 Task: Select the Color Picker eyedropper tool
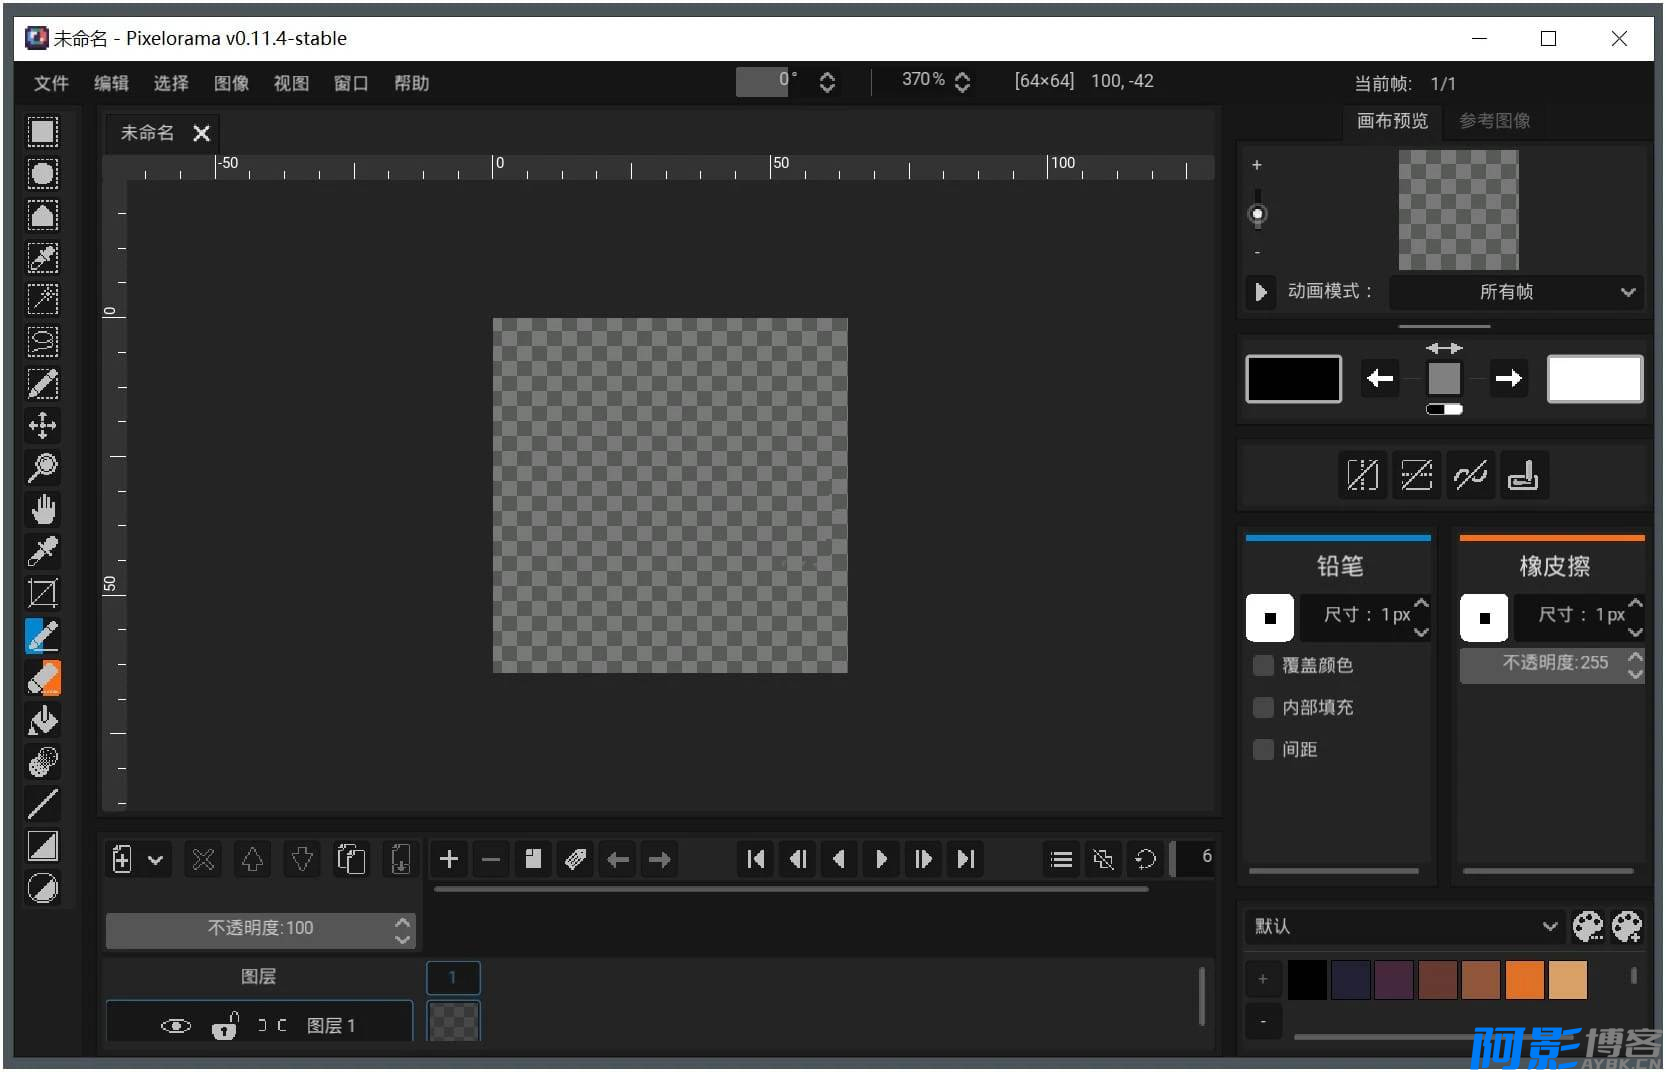point(43,552)
